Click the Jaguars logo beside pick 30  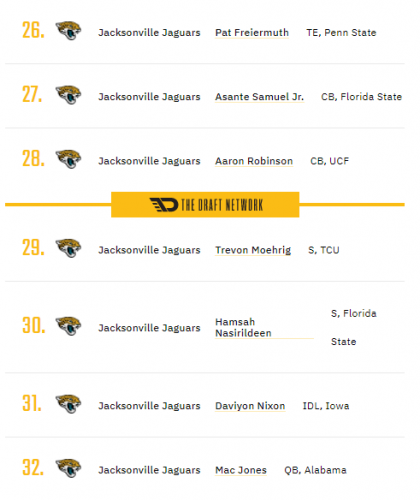pos(68,326)
